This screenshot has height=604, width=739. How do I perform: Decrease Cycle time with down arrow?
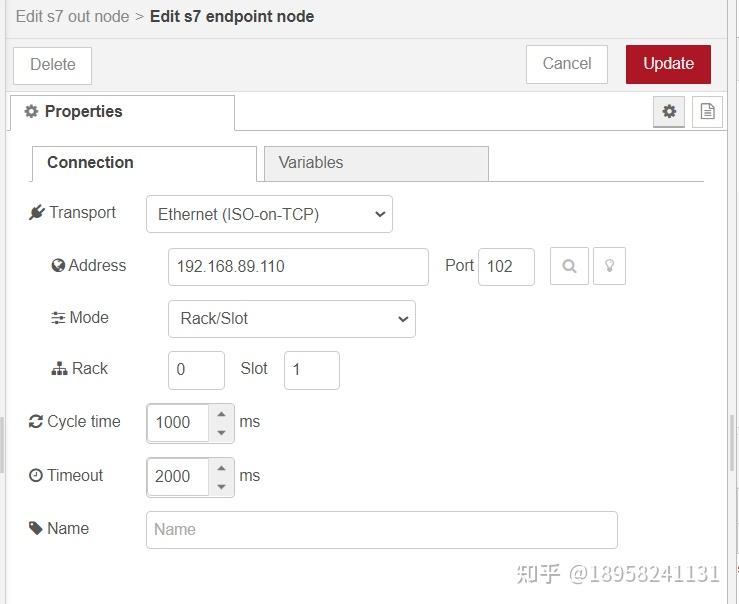point(222,432)
